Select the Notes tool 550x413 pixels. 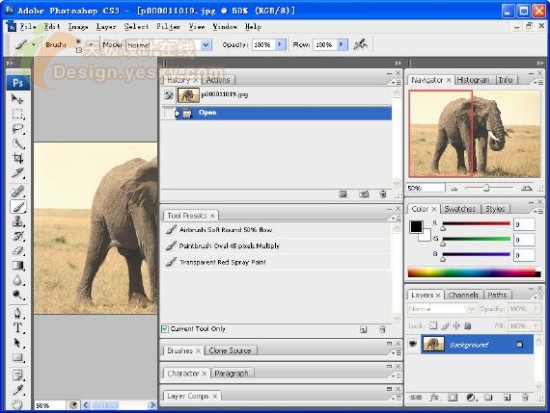(x=17, y=375)
